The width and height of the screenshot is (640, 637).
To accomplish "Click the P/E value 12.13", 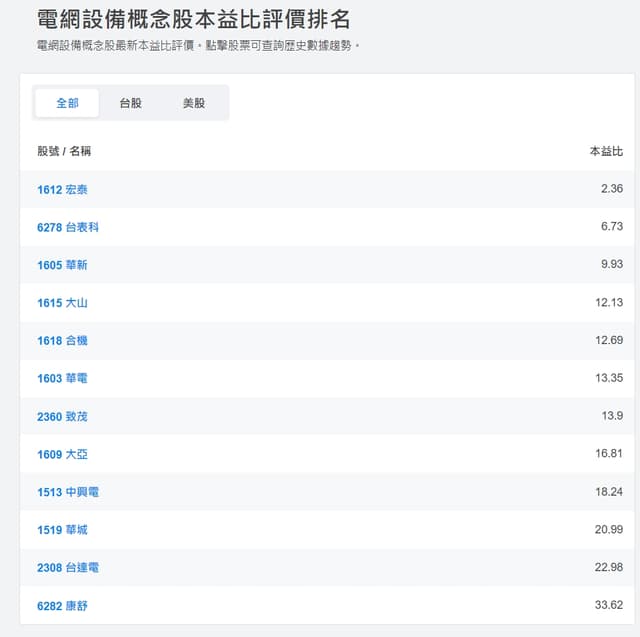I will point(609,302).
